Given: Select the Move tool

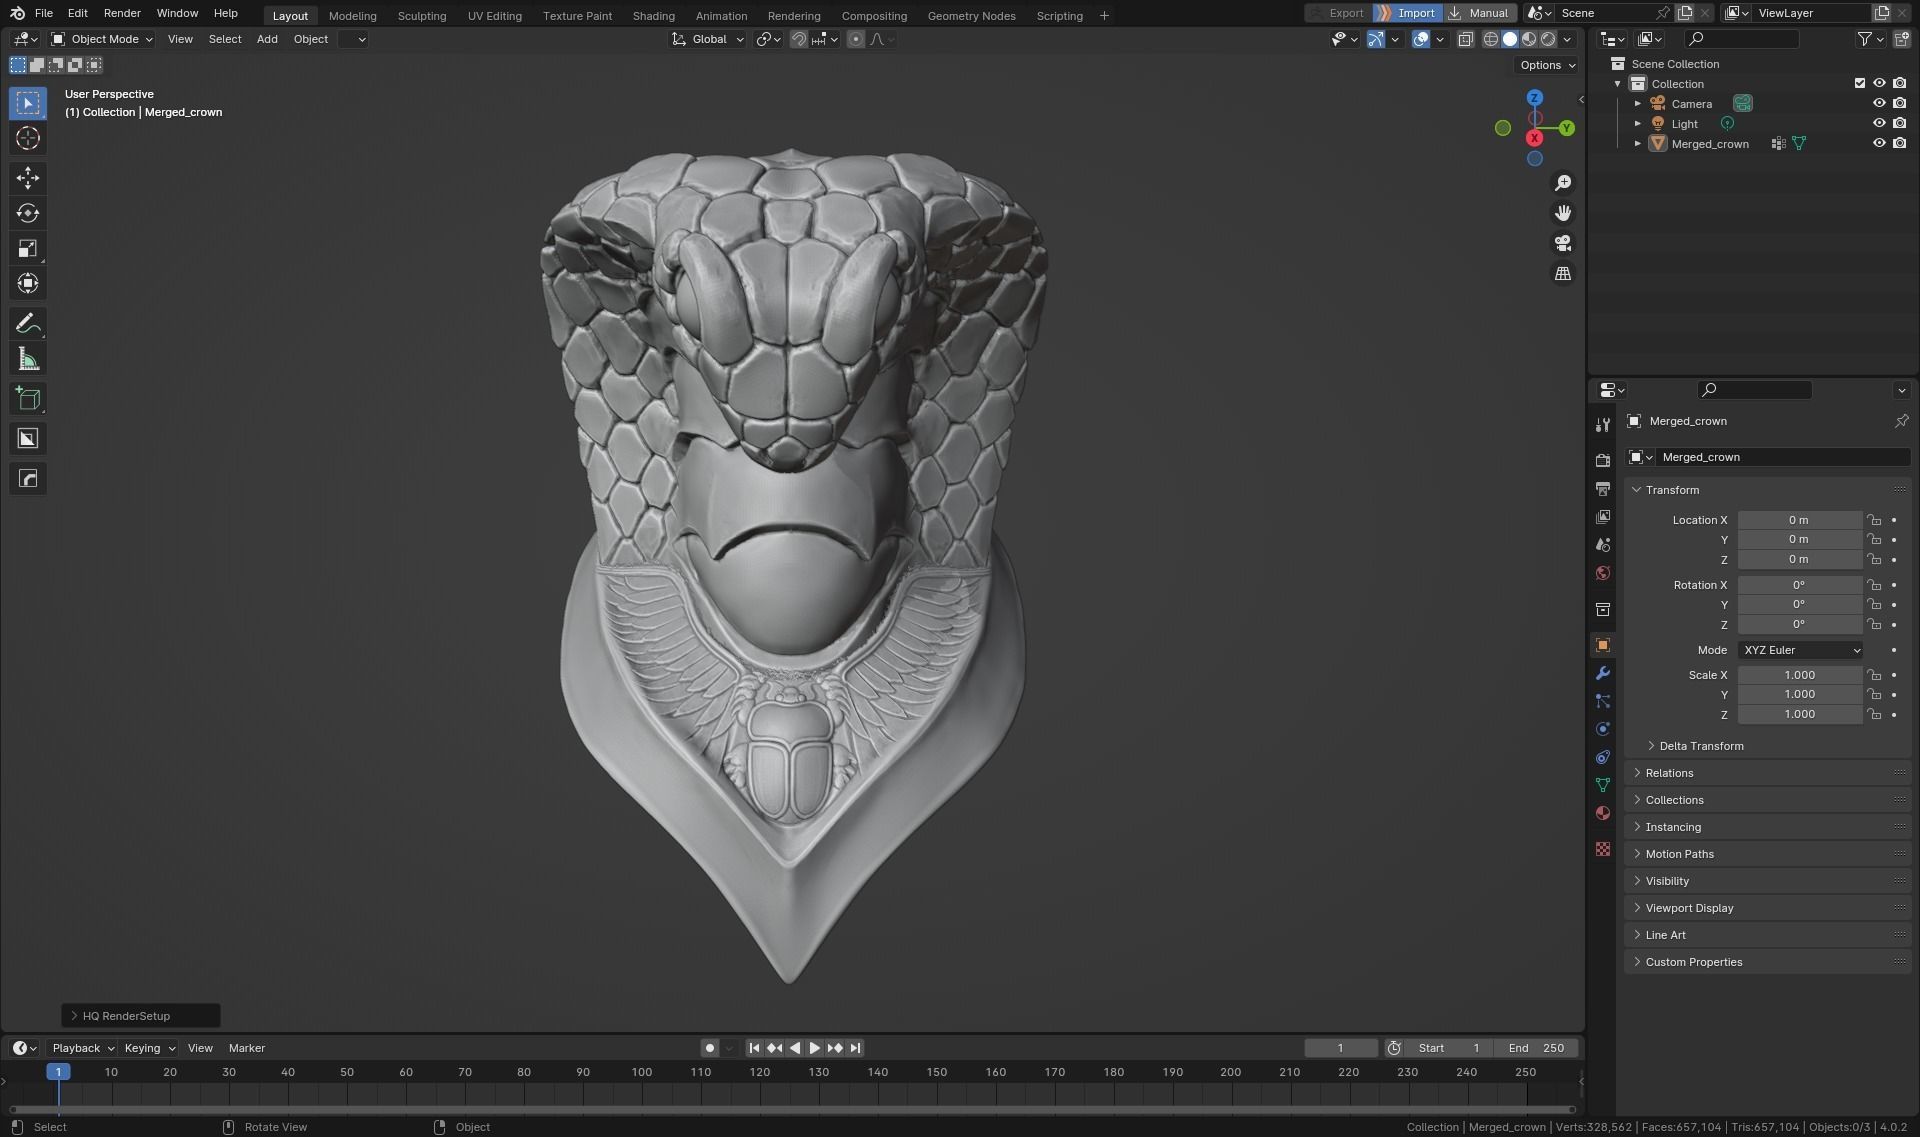Looking at the screenshot, I should pos(28,178).
